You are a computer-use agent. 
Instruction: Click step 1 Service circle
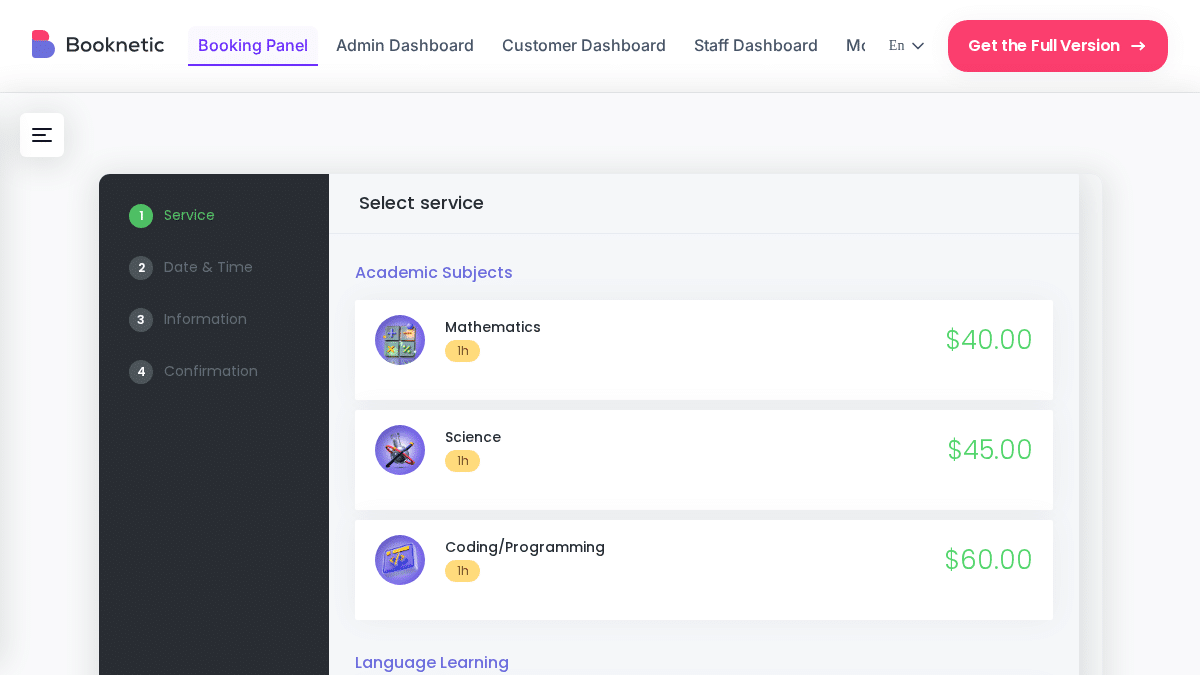coord(141,216)
